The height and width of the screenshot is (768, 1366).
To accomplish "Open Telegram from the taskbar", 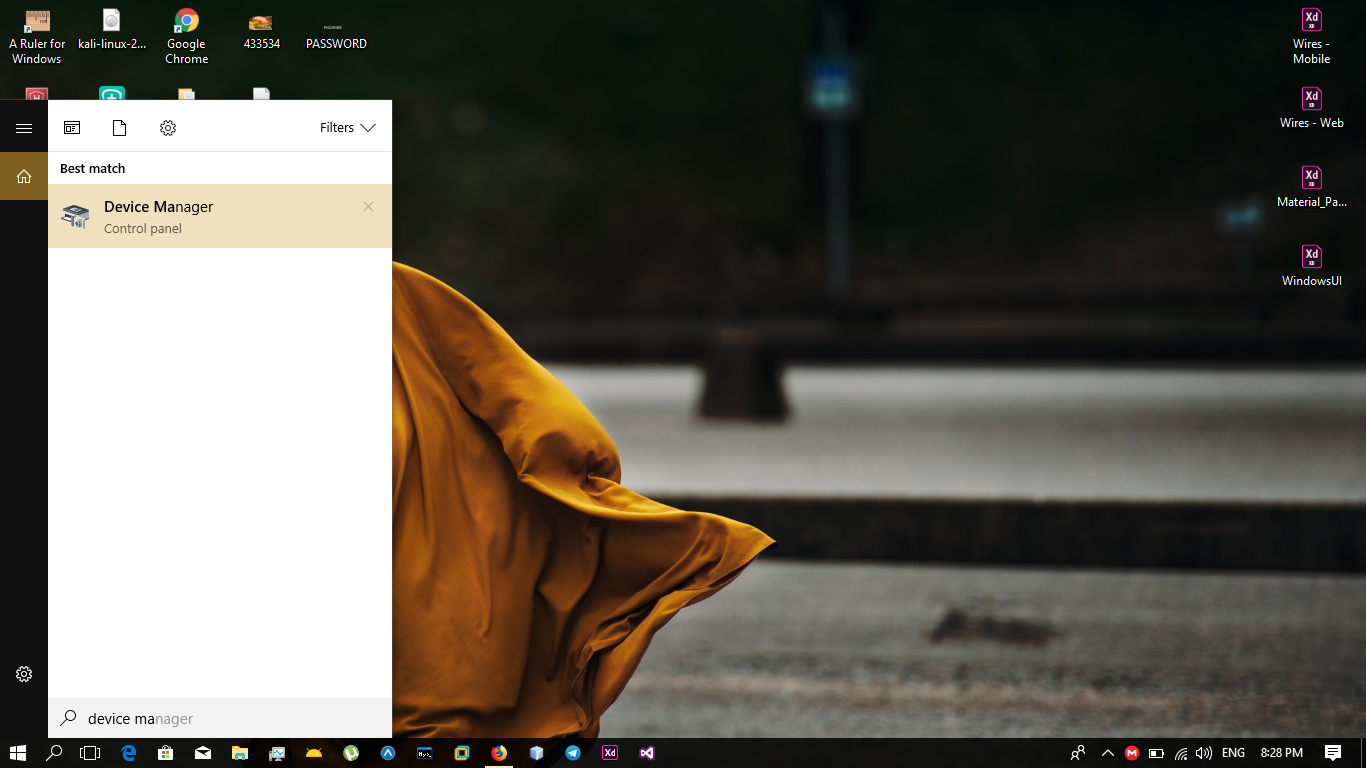I will [573, 753].
